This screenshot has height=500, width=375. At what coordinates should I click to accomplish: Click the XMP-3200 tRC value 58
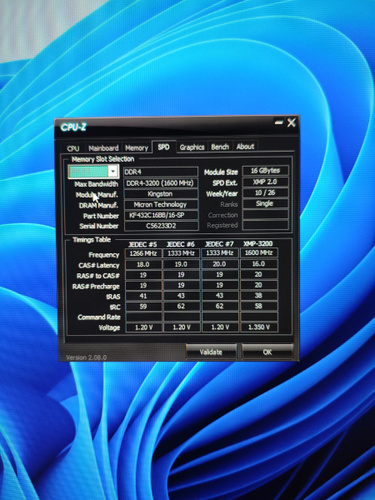[x=259, y=306]
